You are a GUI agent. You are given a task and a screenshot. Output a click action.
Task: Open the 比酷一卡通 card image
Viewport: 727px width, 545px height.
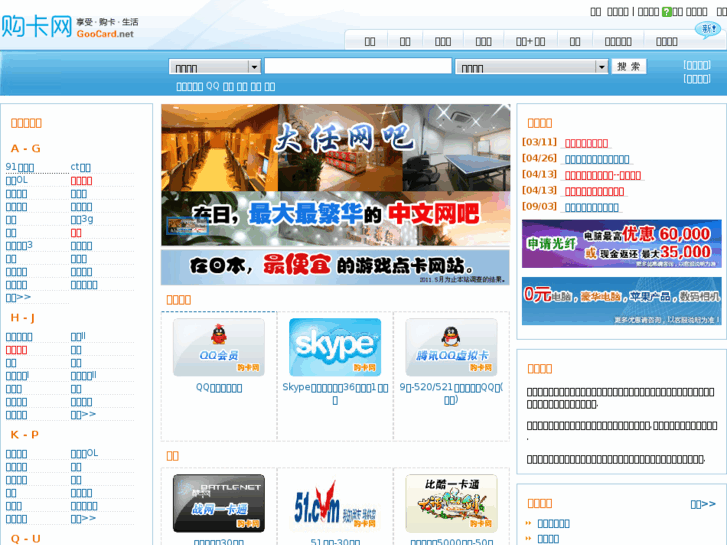click(452, 503)
